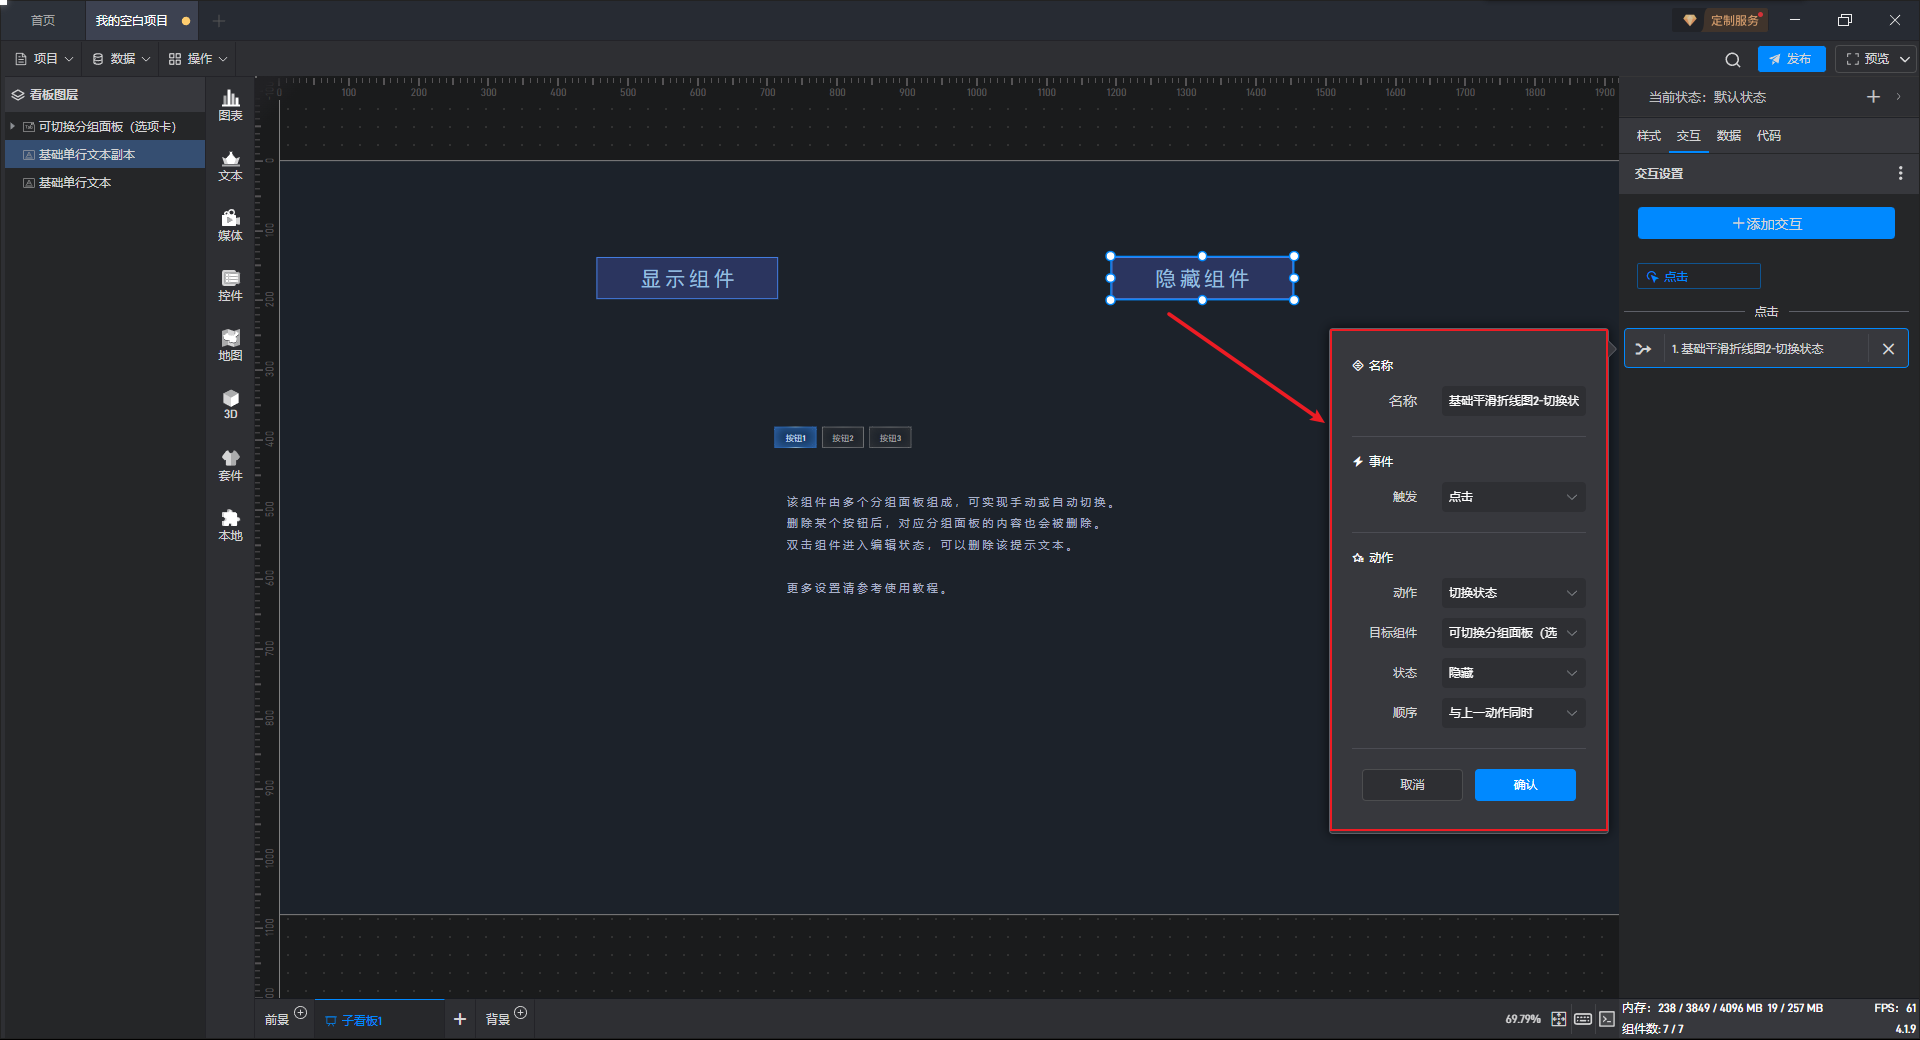Open the keyboard shortcuts icon in status bar
The width and height of the screenshot is (1920, 1040).
pos(1582,1019)
